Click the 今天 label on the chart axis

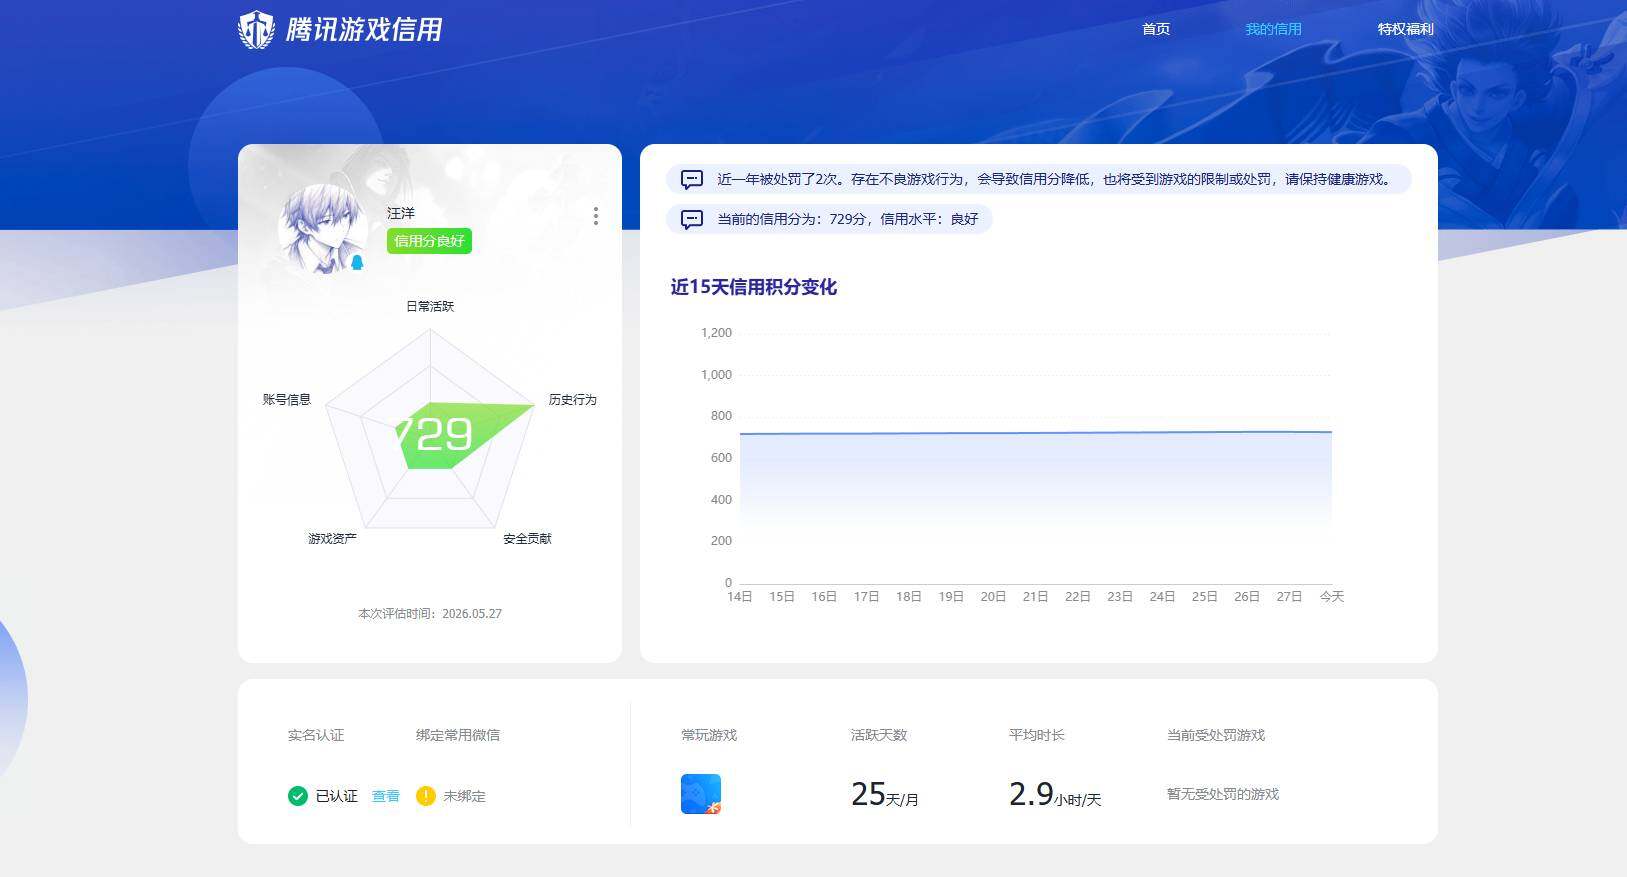pyautogui.click(x=1332, y=596)
